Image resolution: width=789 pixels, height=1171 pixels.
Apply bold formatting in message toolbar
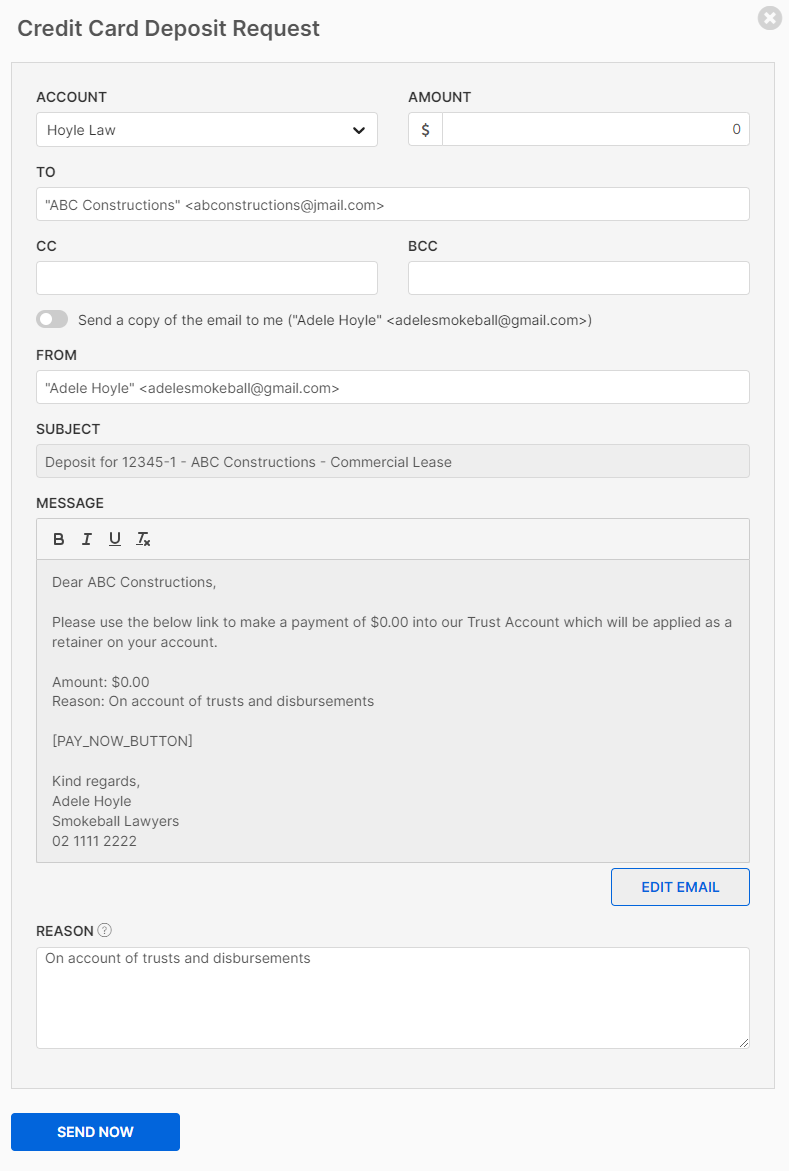pos(59,539)
